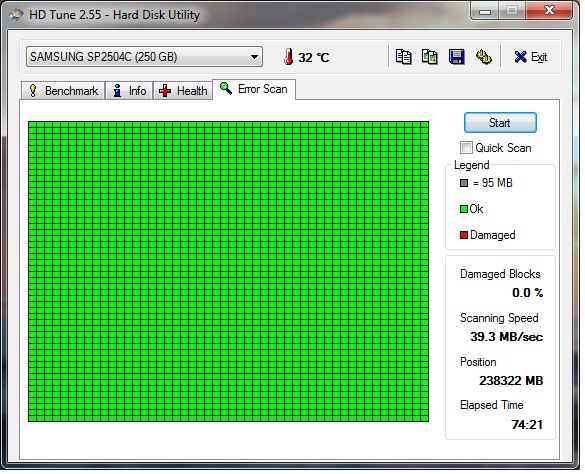The height and width of the screenshot is (474, 585).
Task: Enable the Quick Scan checkbox
Action: click(x=466, y=147)
